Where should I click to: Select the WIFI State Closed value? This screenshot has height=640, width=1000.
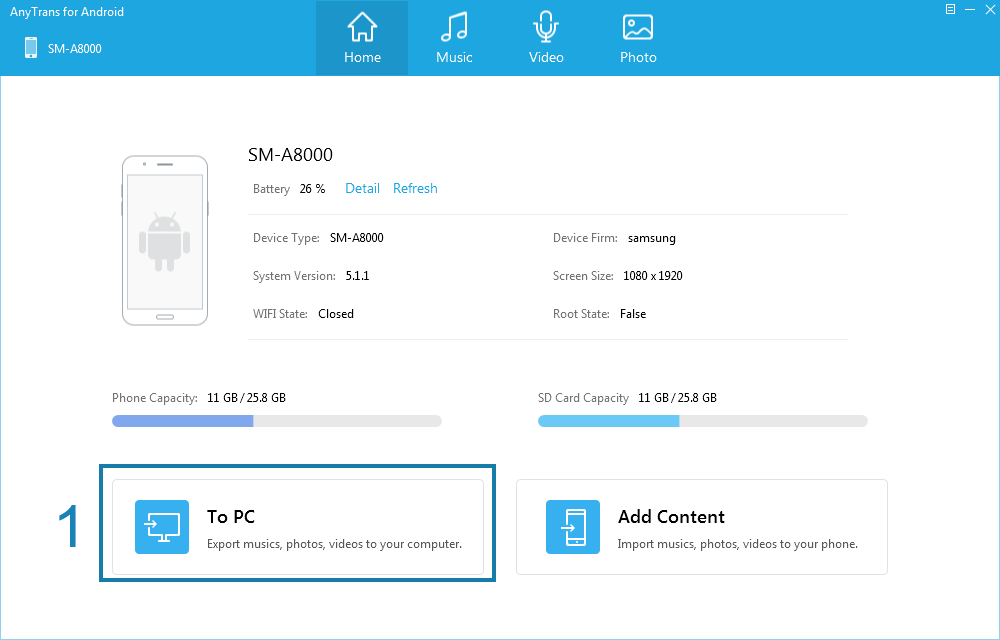[x=335, y=314]
